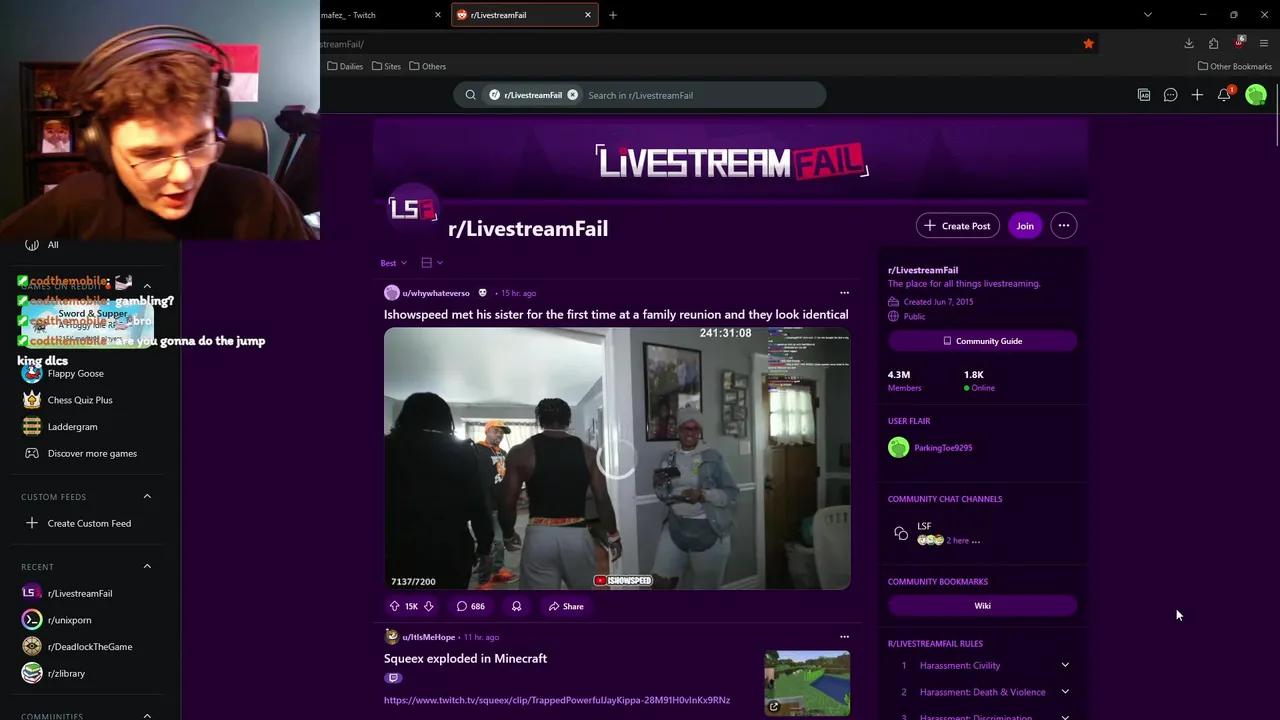1280x720 pixels.
Task: Open Ishowspeed post overflow menu
Action: [844, 293]
